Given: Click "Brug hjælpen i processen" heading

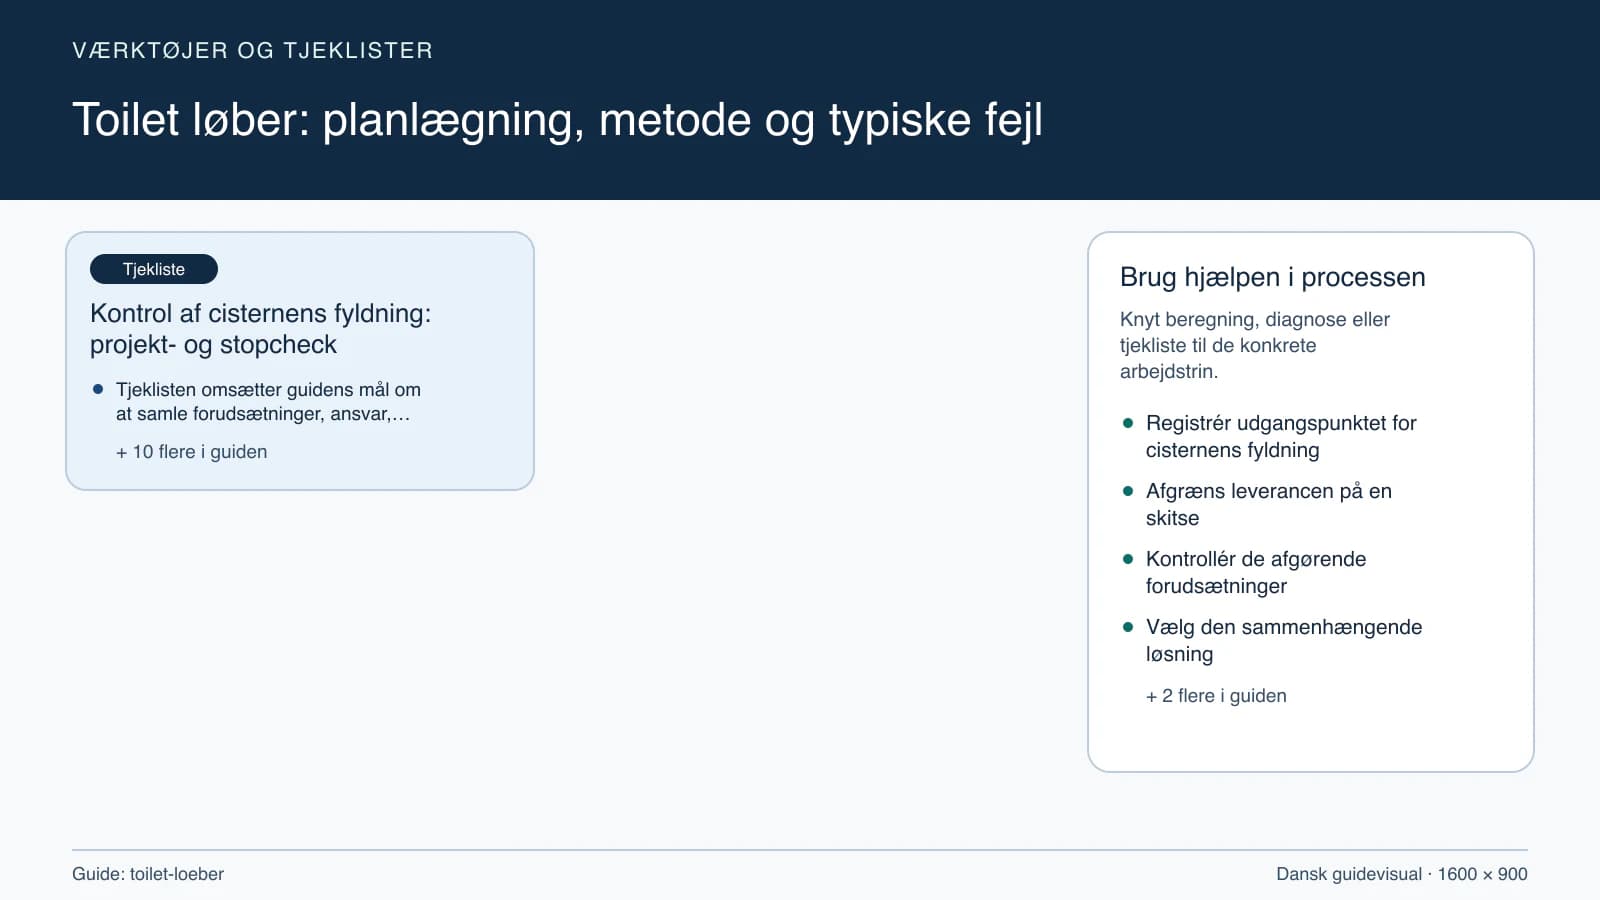Looking at the screenshot, I should click(1273, 277).
